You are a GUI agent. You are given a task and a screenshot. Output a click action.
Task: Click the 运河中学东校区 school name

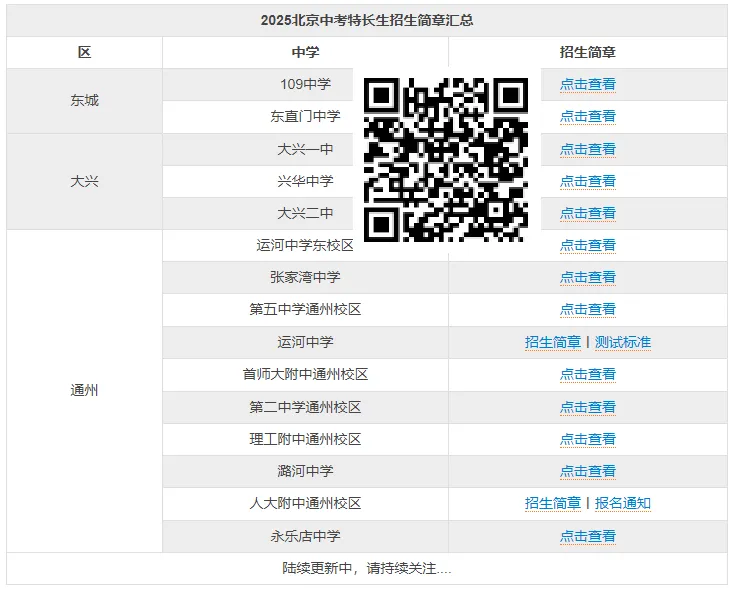click(305, 245)
